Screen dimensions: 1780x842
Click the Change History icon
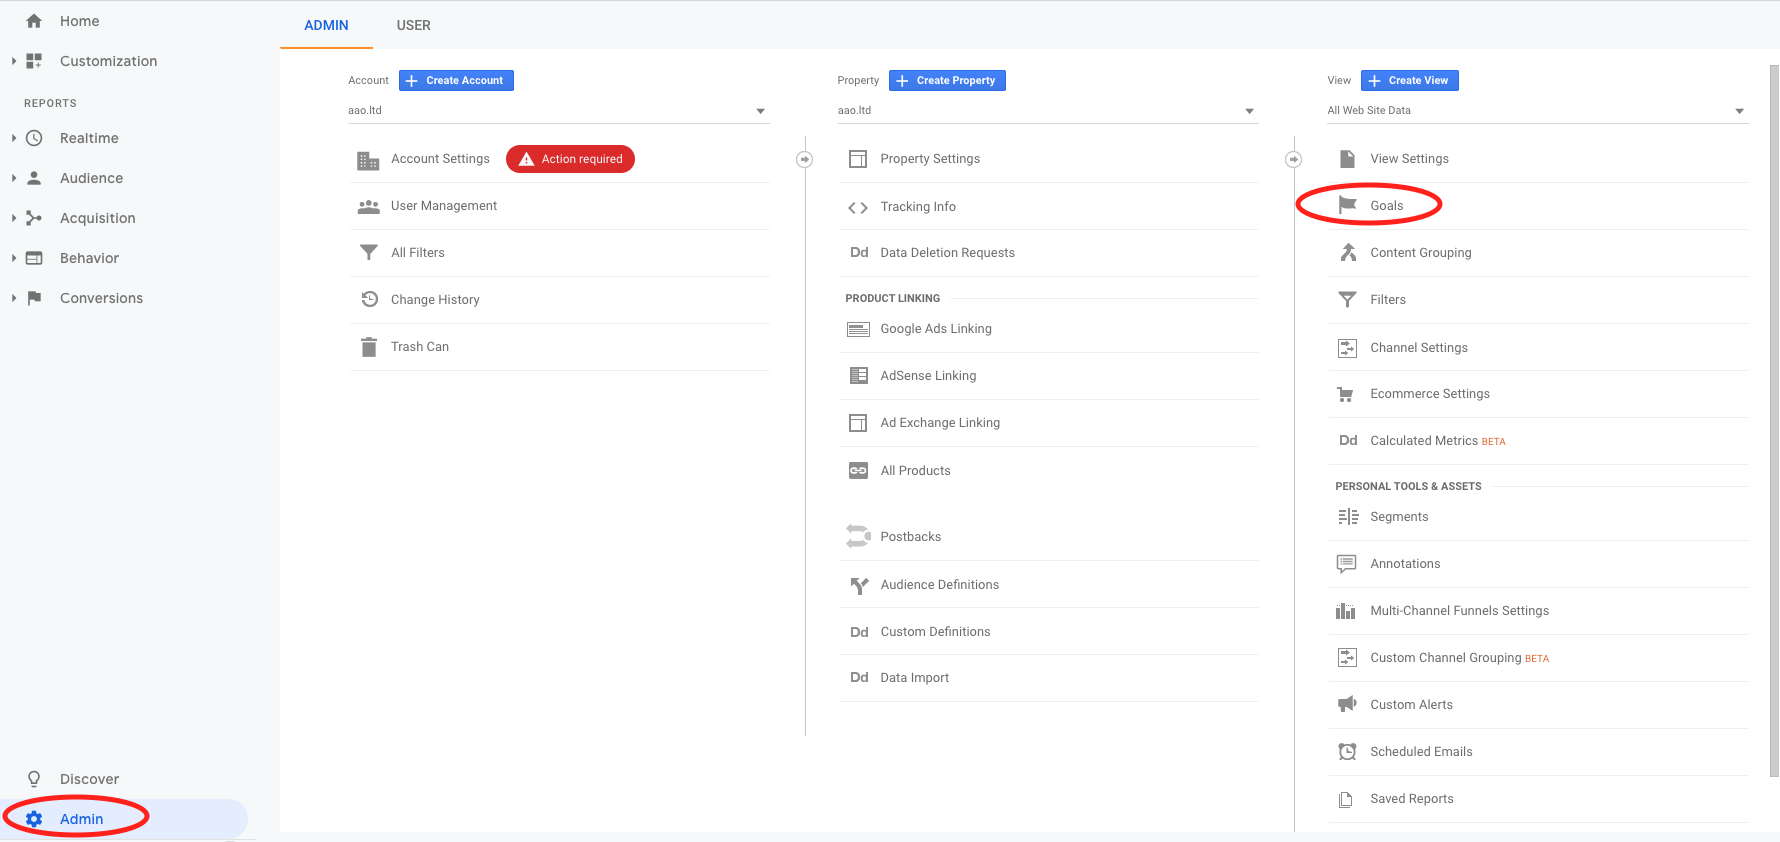369,299
